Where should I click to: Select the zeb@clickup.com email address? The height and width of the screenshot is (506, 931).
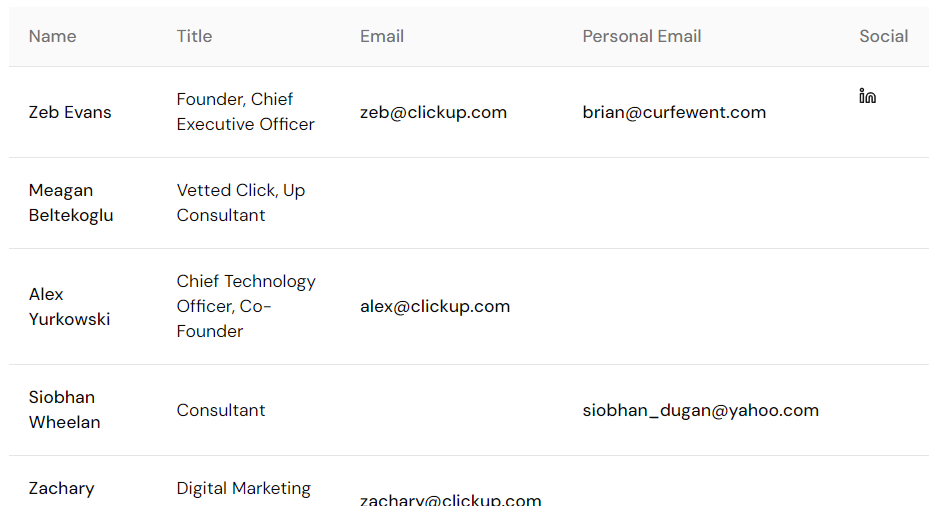tap(433, 112)
